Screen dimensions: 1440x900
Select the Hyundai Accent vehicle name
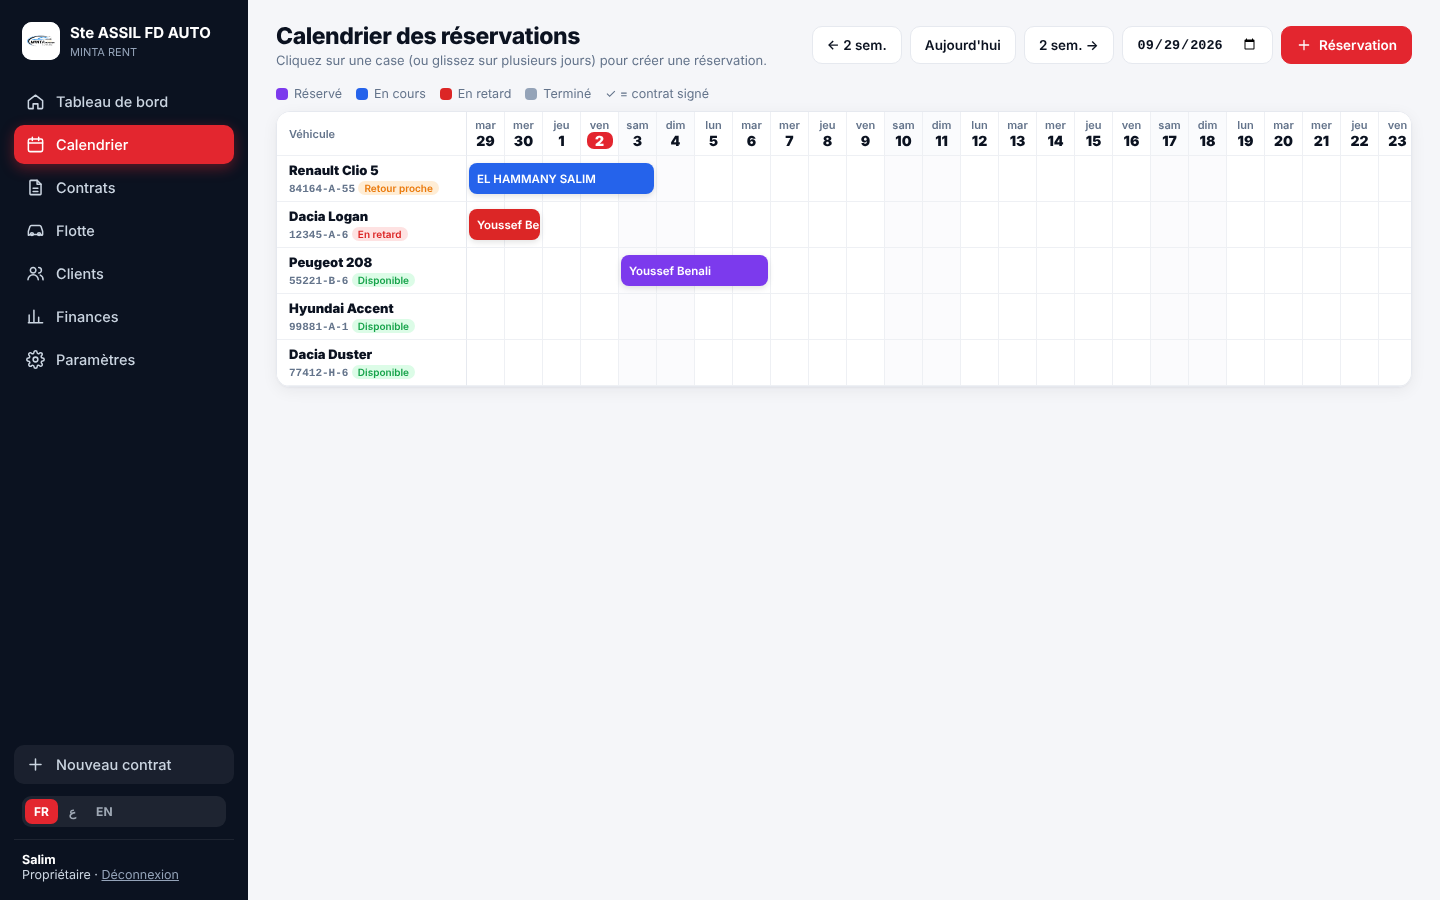coord(341,309)
